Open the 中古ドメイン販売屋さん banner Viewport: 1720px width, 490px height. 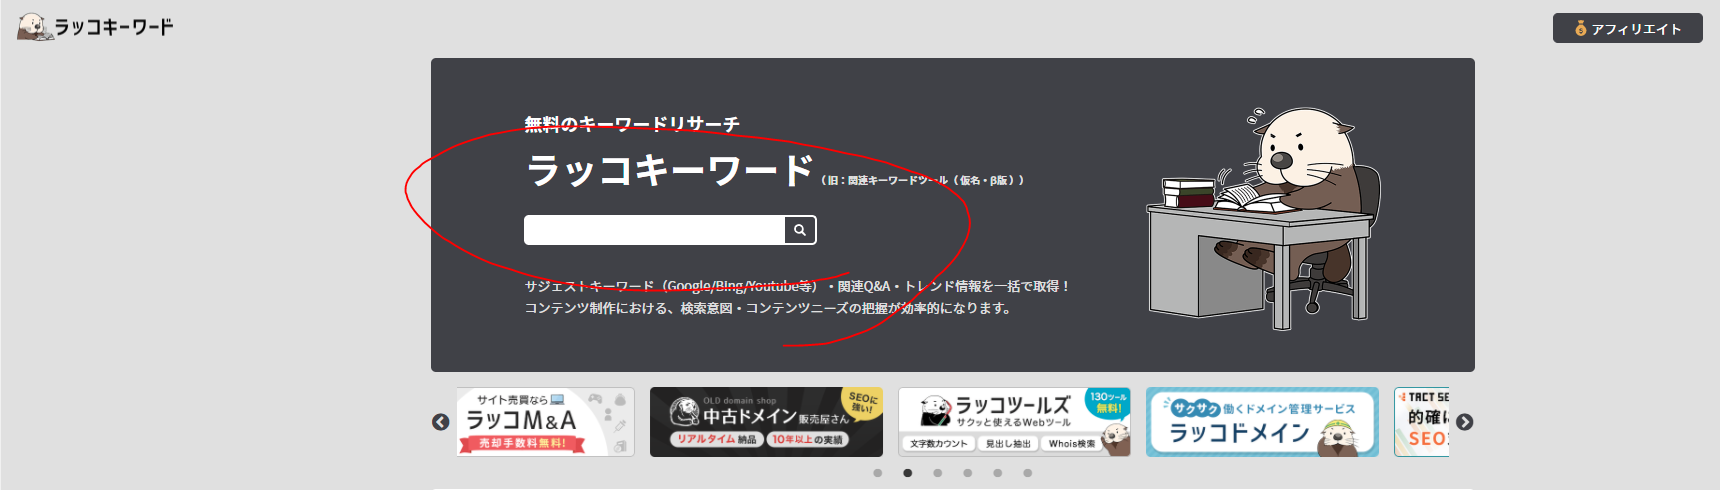tap(766, 422)
